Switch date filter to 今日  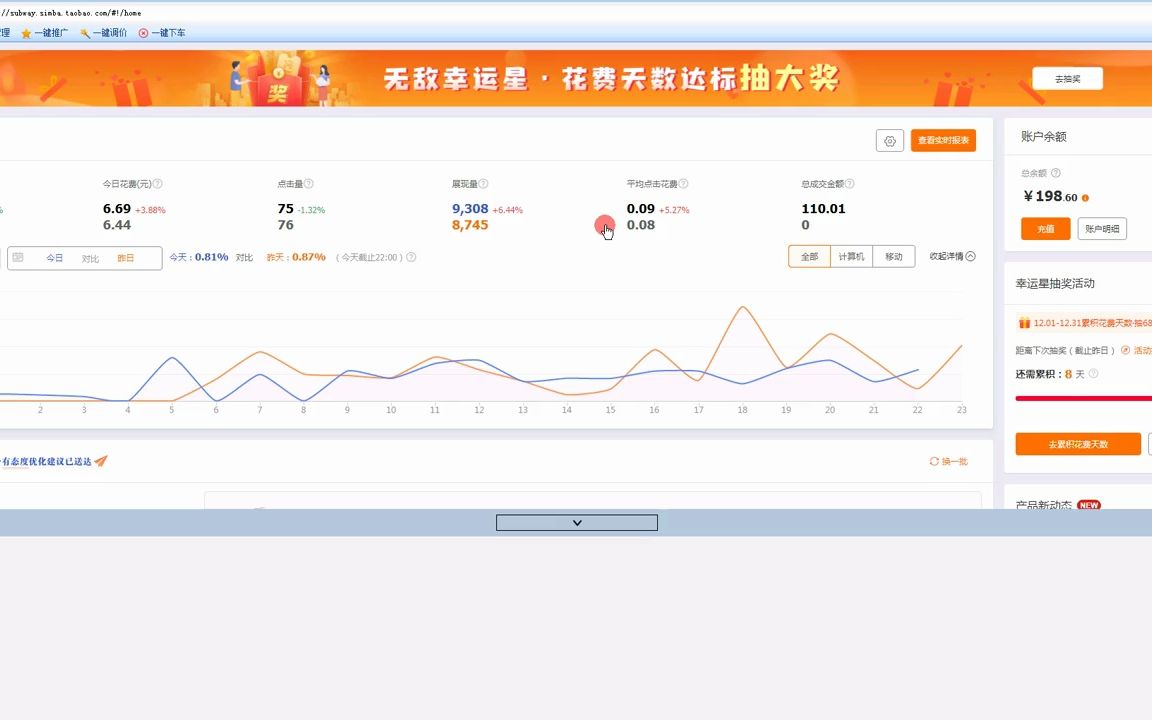pos(55,257)
